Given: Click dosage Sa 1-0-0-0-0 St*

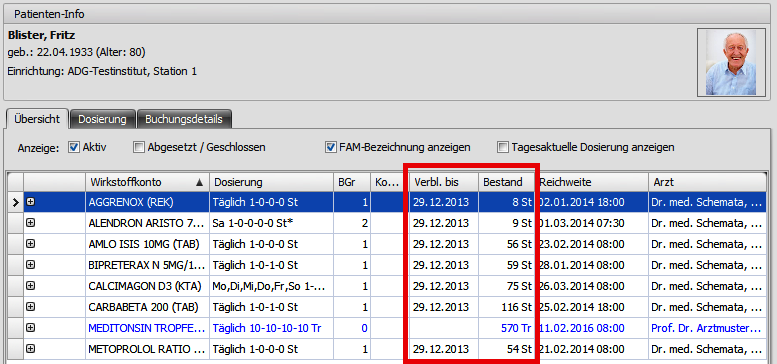Looking at the screenshot, I should coord(271,223).
